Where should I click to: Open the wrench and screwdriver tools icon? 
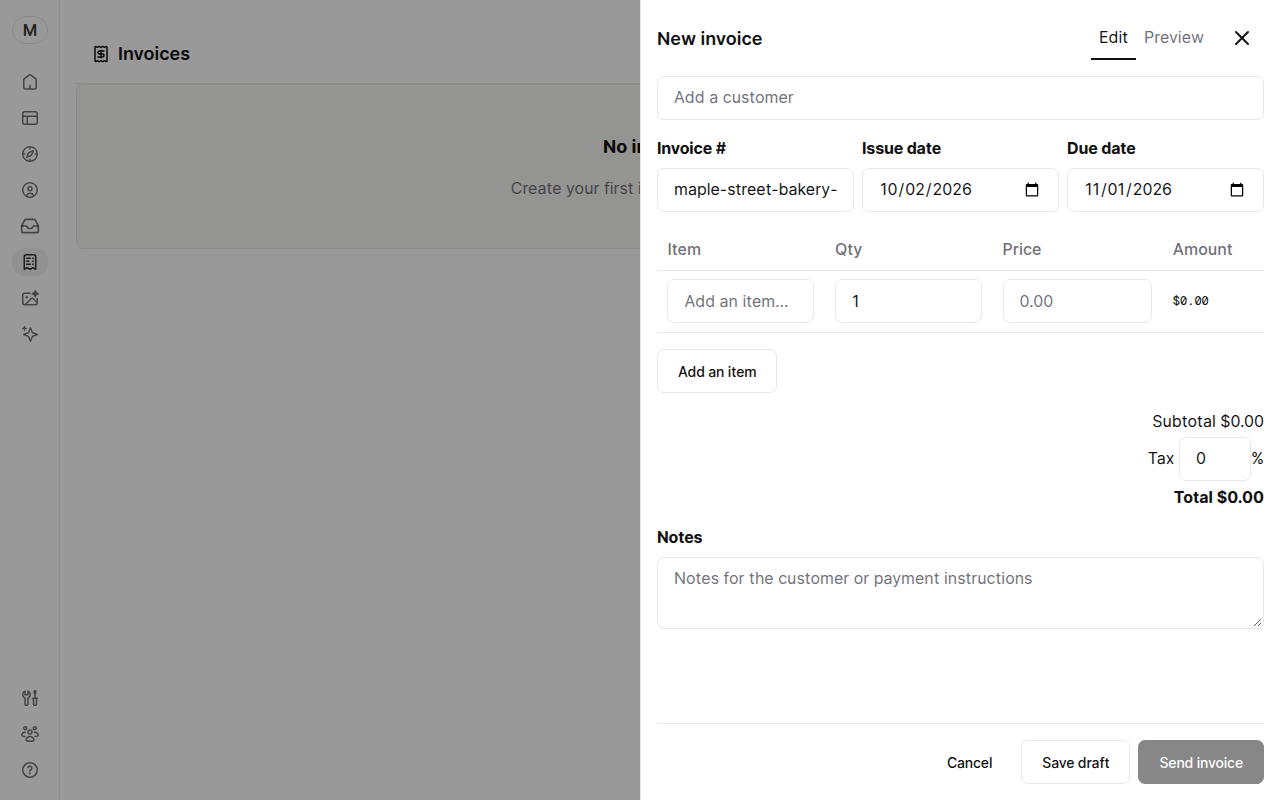(30, 698)
